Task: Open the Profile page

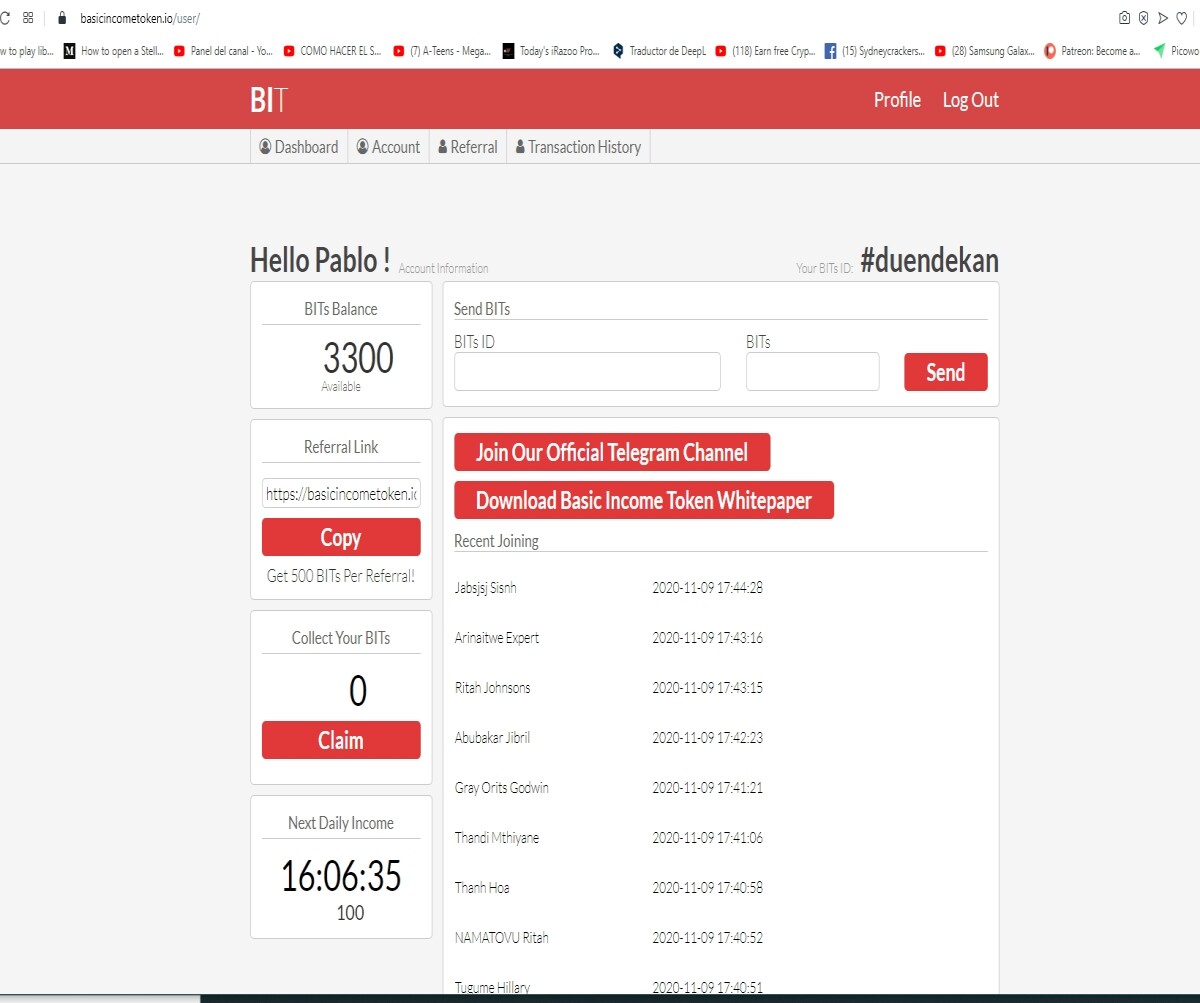Action: [x=897, y=100]
